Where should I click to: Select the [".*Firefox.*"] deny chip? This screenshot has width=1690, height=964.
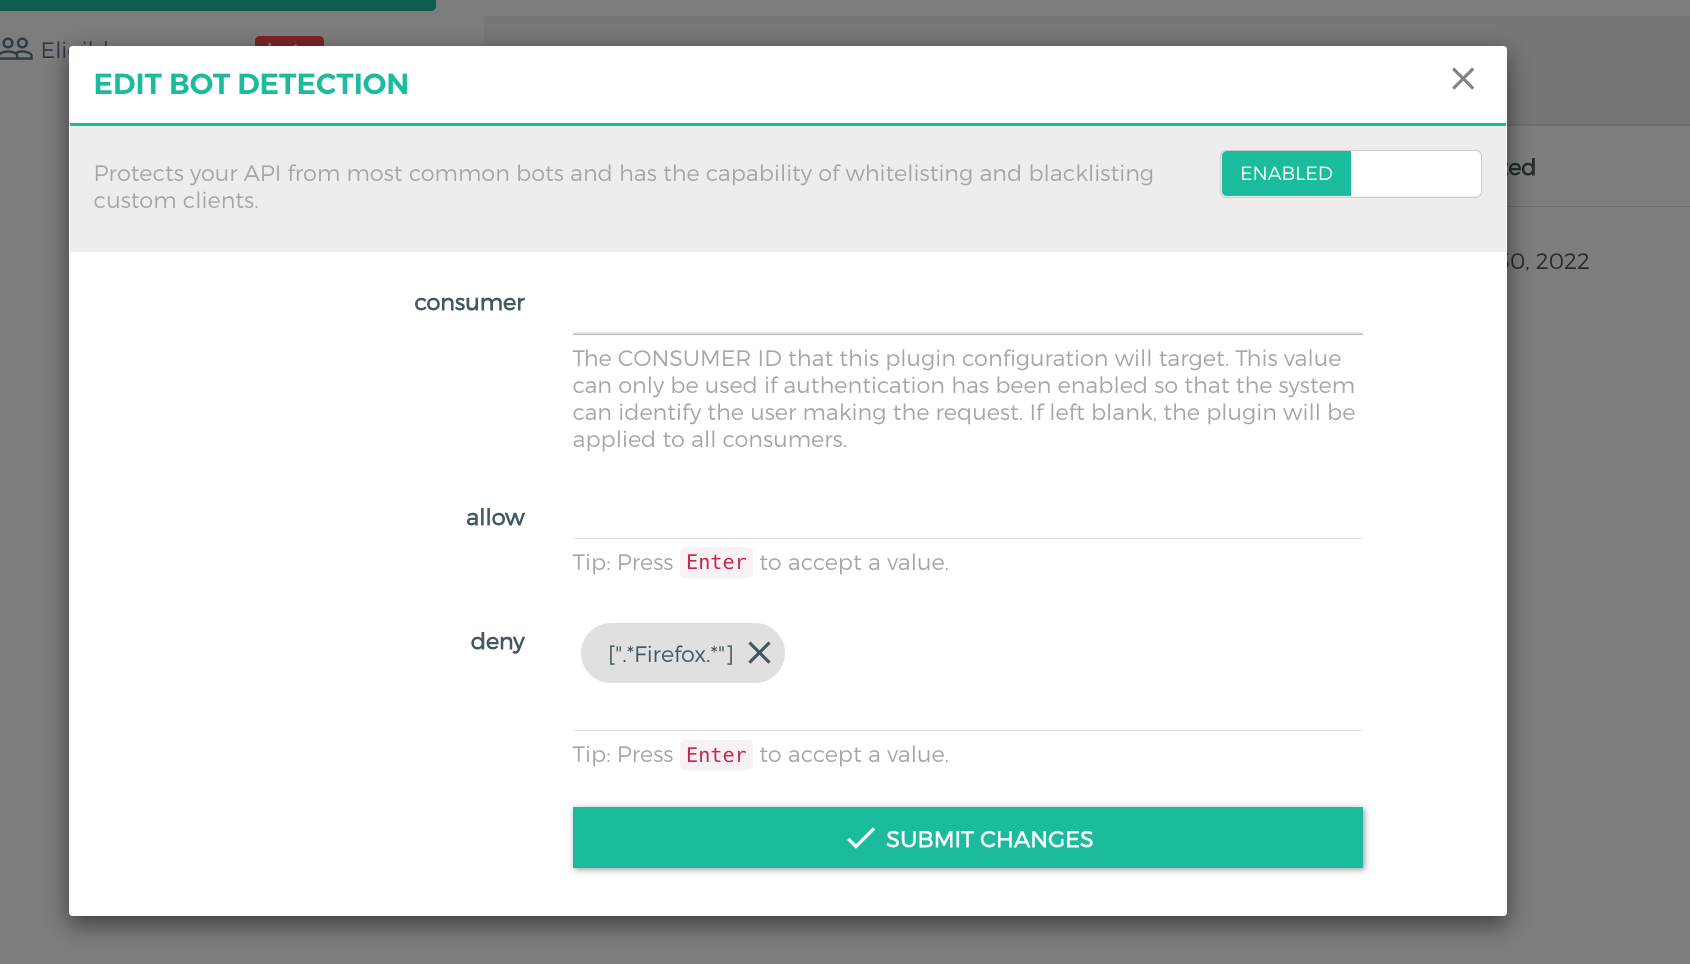point(671,654)
